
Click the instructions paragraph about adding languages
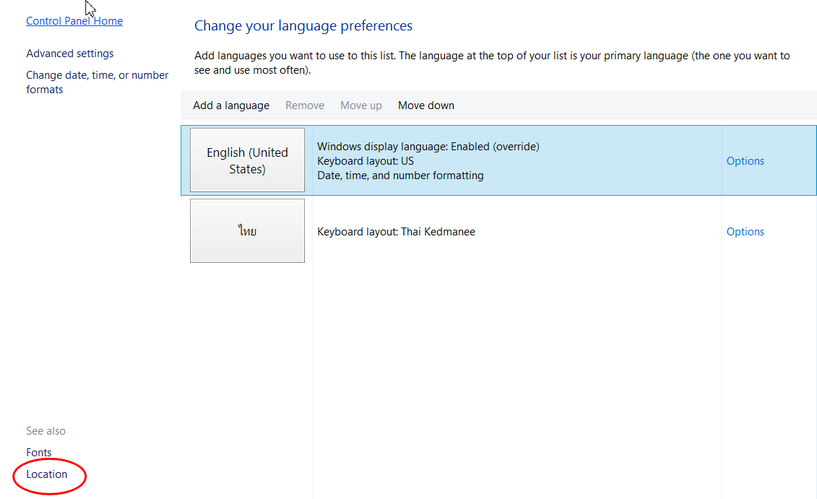tap(491, 63)
